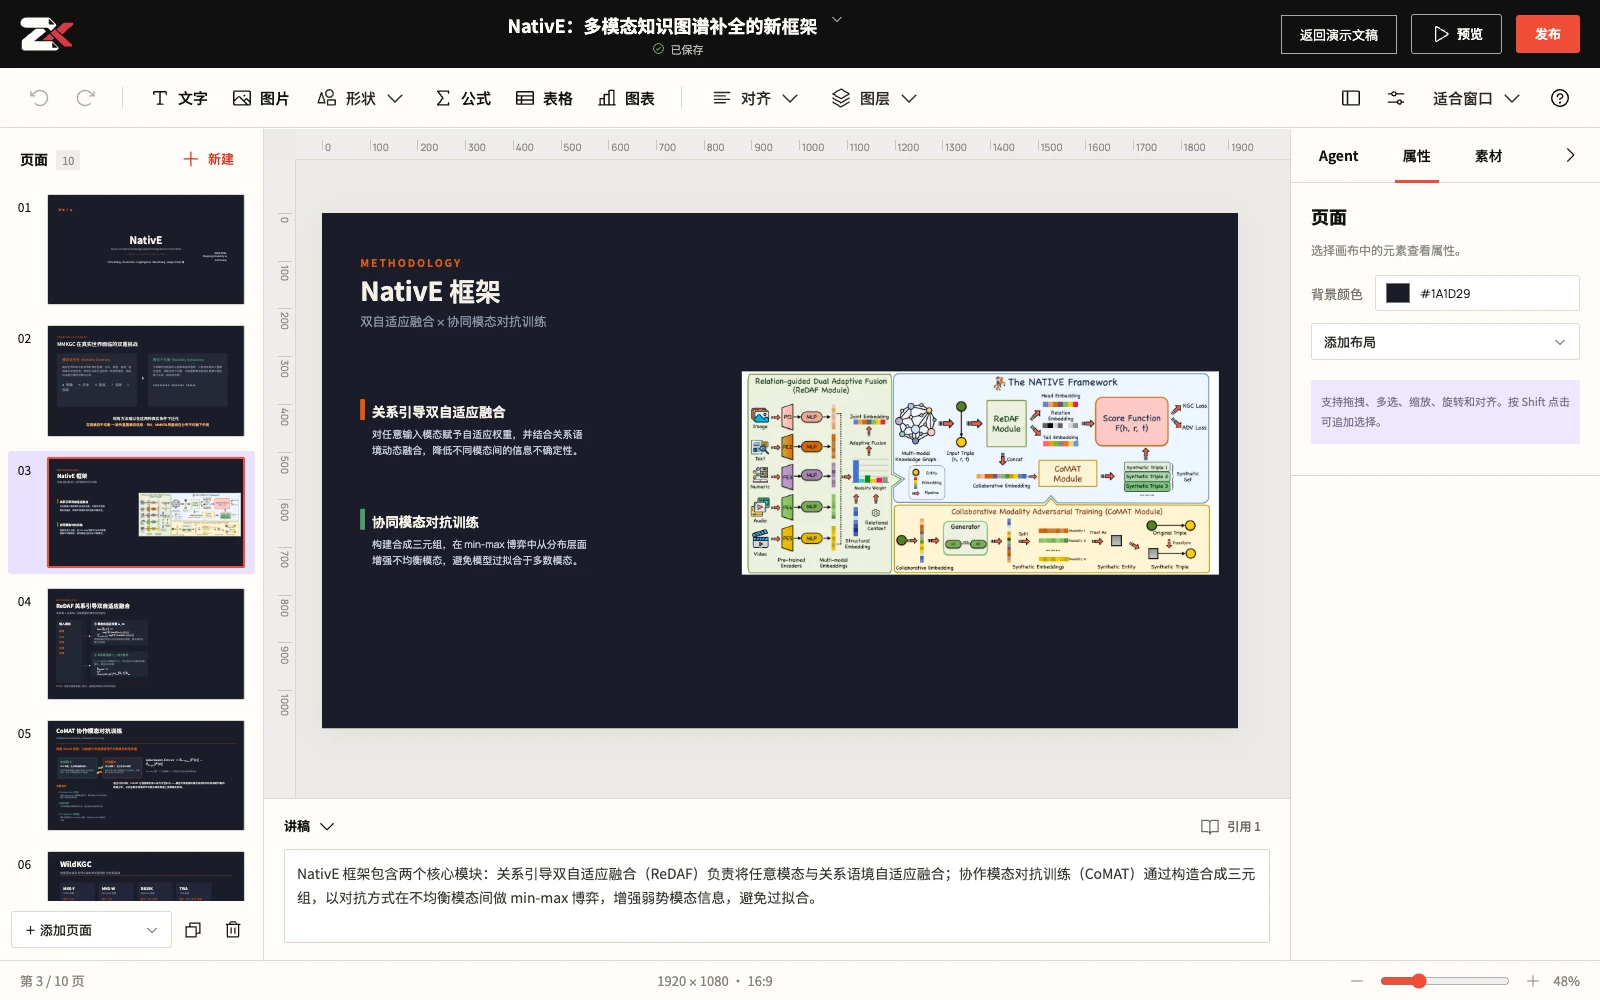This screenshot has width=1600, height=1000.
Task: Click the zoom in plus icon
Action: [1533, 981]
